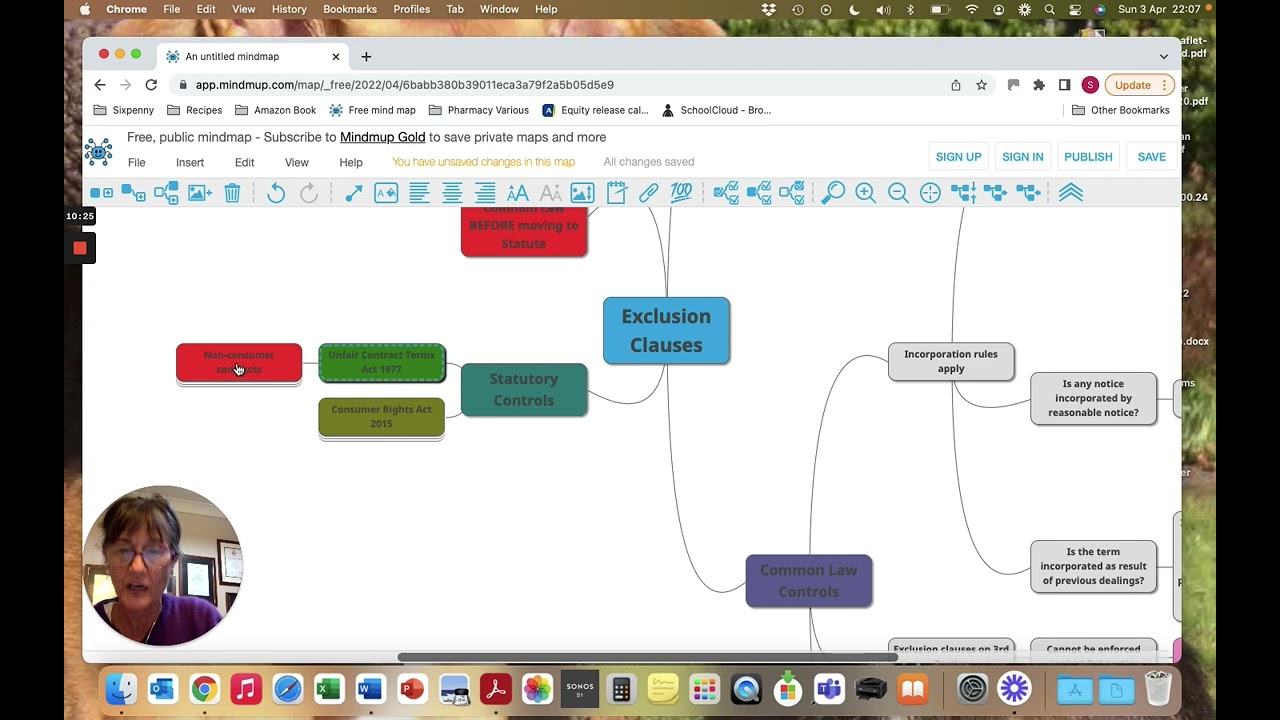Select the connect nodes arrow tool
The image size is (1280, 720).
pyautogui.click(x=353, y=193)
